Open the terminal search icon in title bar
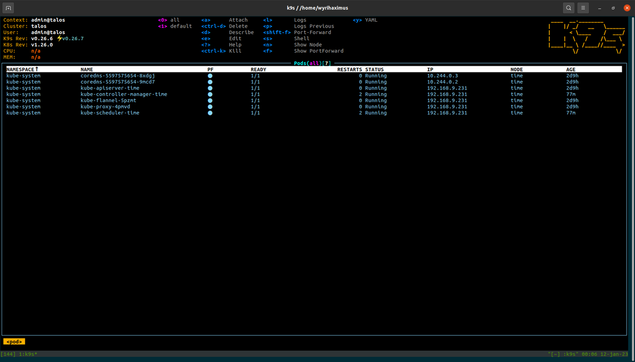 569,8
